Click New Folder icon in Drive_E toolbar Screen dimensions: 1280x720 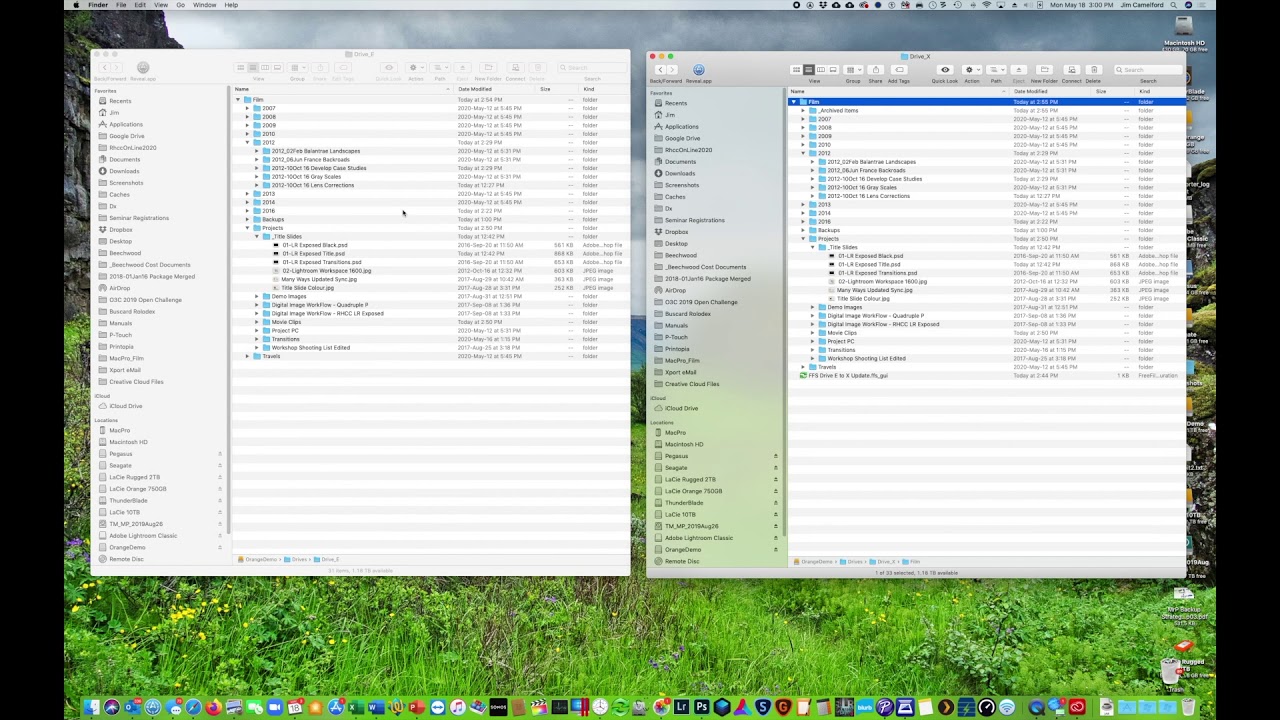(x=488, y=68)
